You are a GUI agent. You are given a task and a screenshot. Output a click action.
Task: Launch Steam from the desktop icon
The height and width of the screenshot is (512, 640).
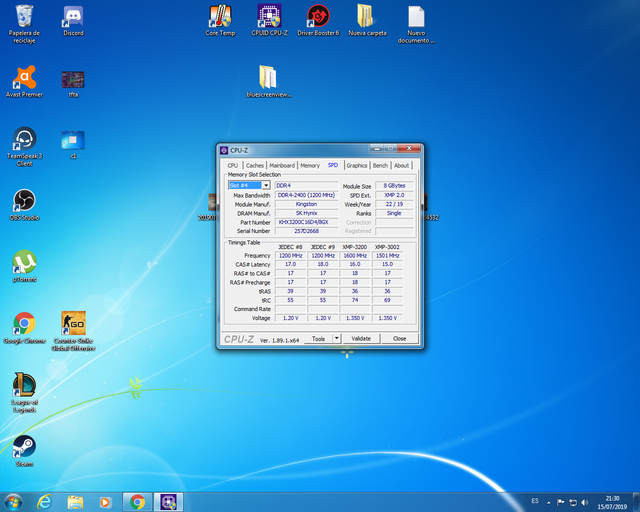[x=24, y=451]
